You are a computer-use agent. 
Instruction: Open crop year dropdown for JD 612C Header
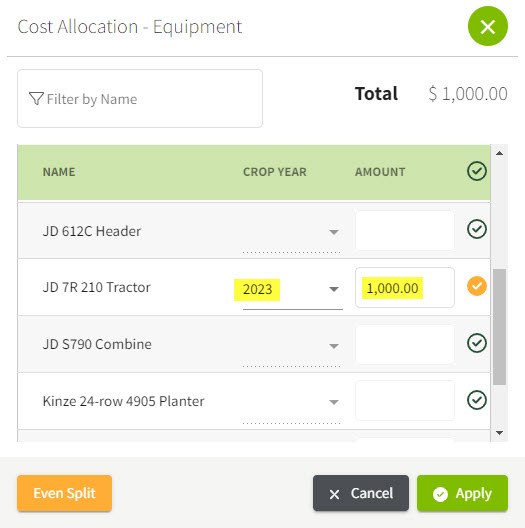click(x=292, y=232)
